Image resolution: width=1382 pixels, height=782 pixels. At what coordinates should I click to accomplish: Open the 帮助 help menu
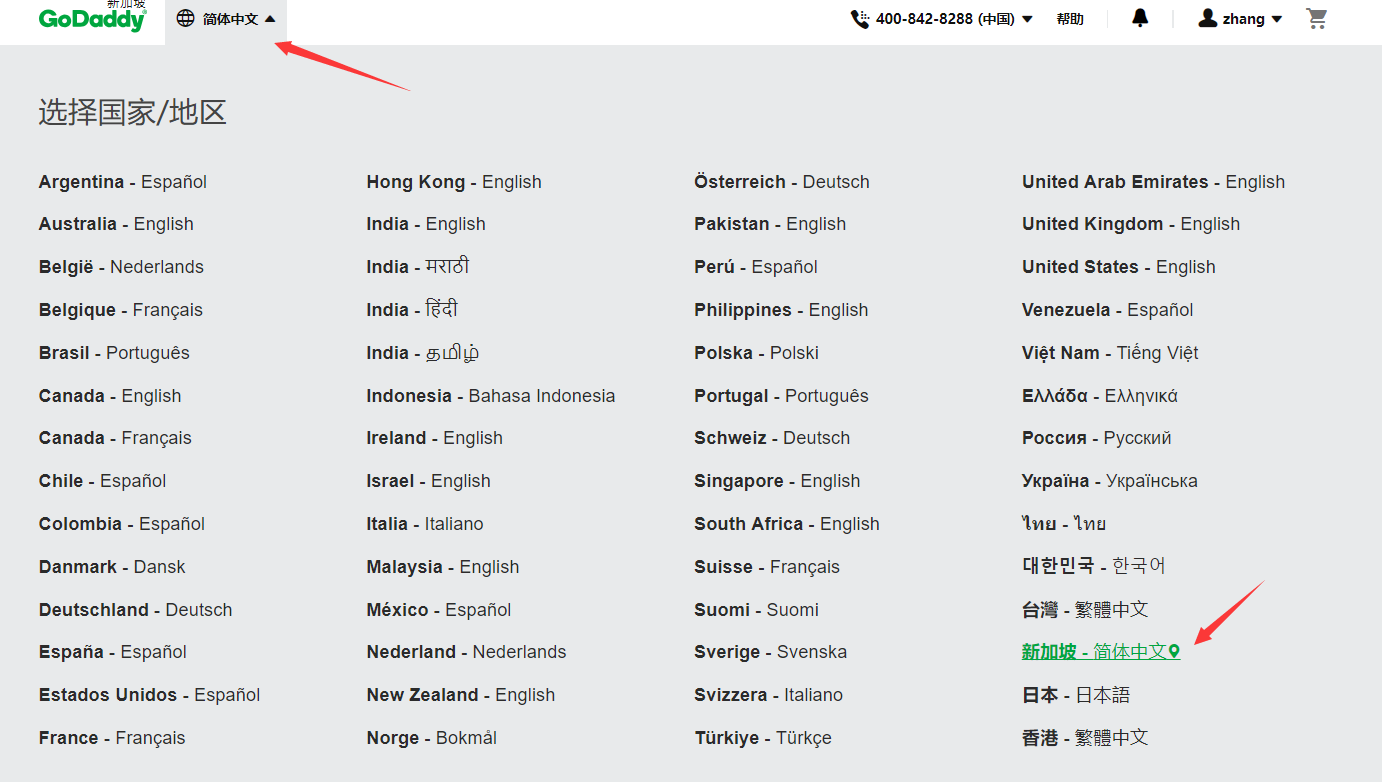pyautogui.click(x=1070, y=19)
